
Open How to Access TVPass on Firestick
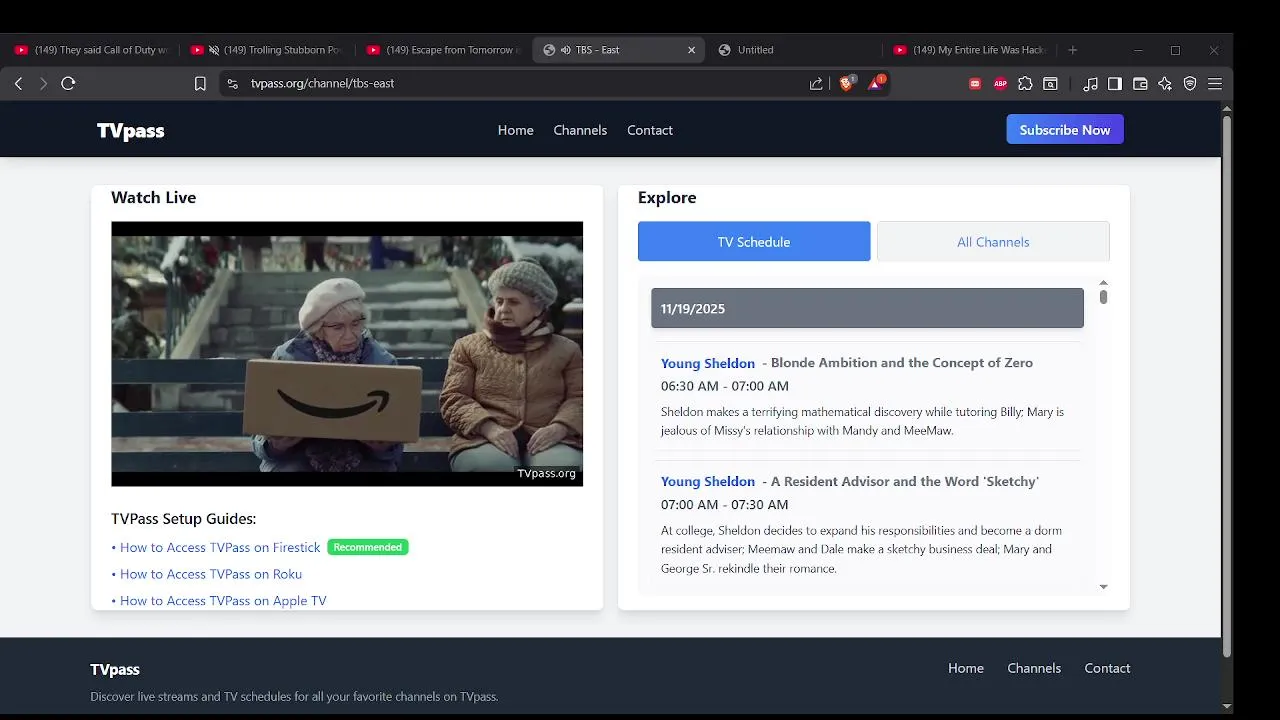coord(220,548)
